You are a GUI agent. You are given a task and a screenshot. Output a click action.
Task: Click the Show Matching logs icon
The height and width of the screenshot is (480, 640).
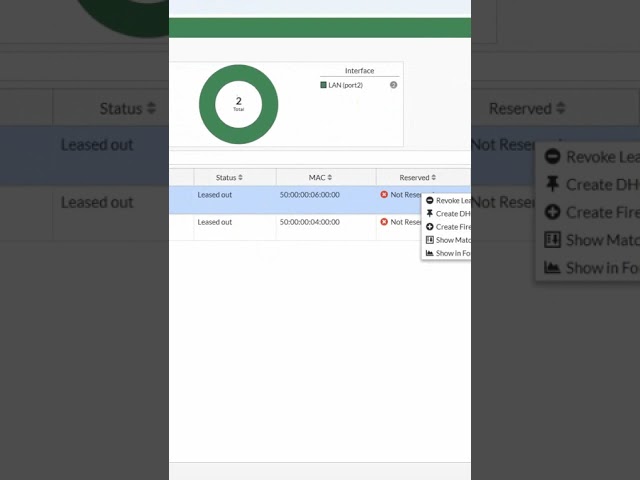(x=430, y=240)
